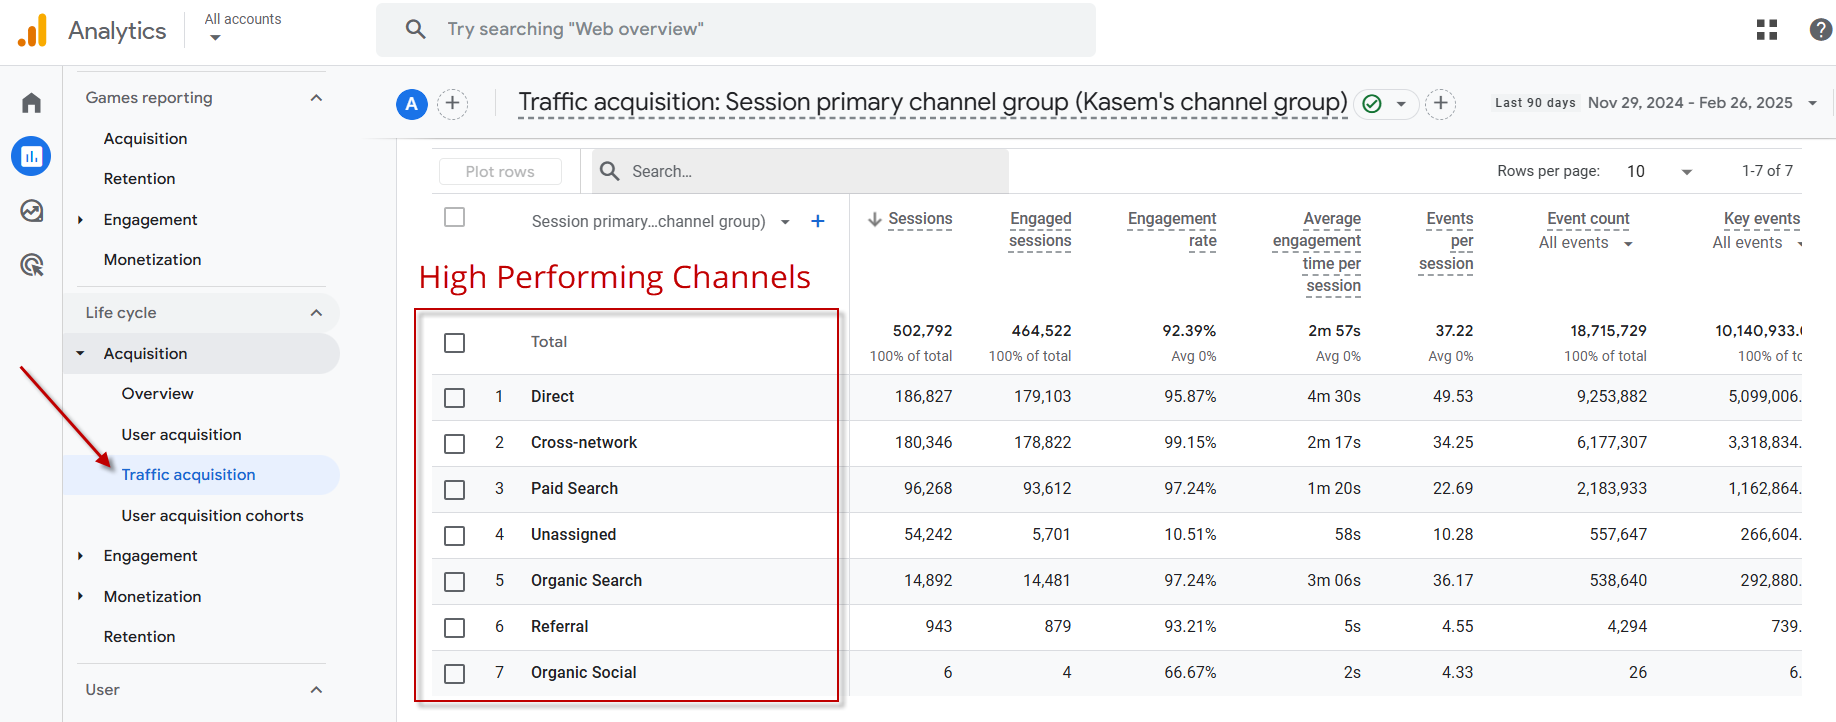Open Acquisition under Games reporting

tap(145, 139)
